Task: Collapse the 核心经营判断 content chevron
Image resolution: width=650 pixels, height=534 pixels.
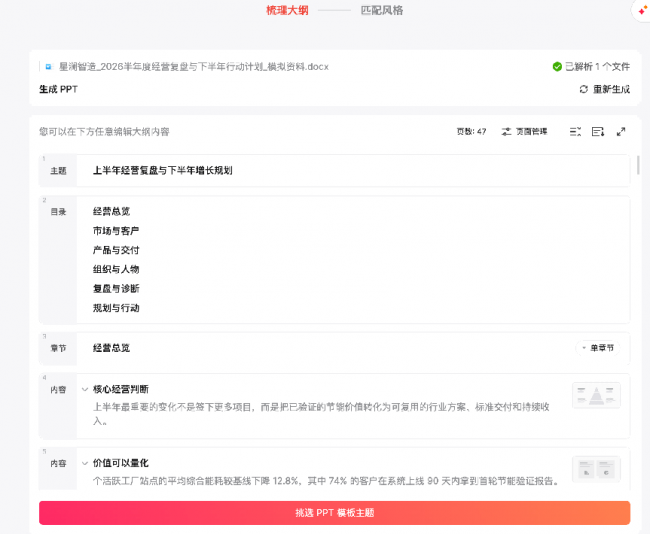Action: click(85, 389)
